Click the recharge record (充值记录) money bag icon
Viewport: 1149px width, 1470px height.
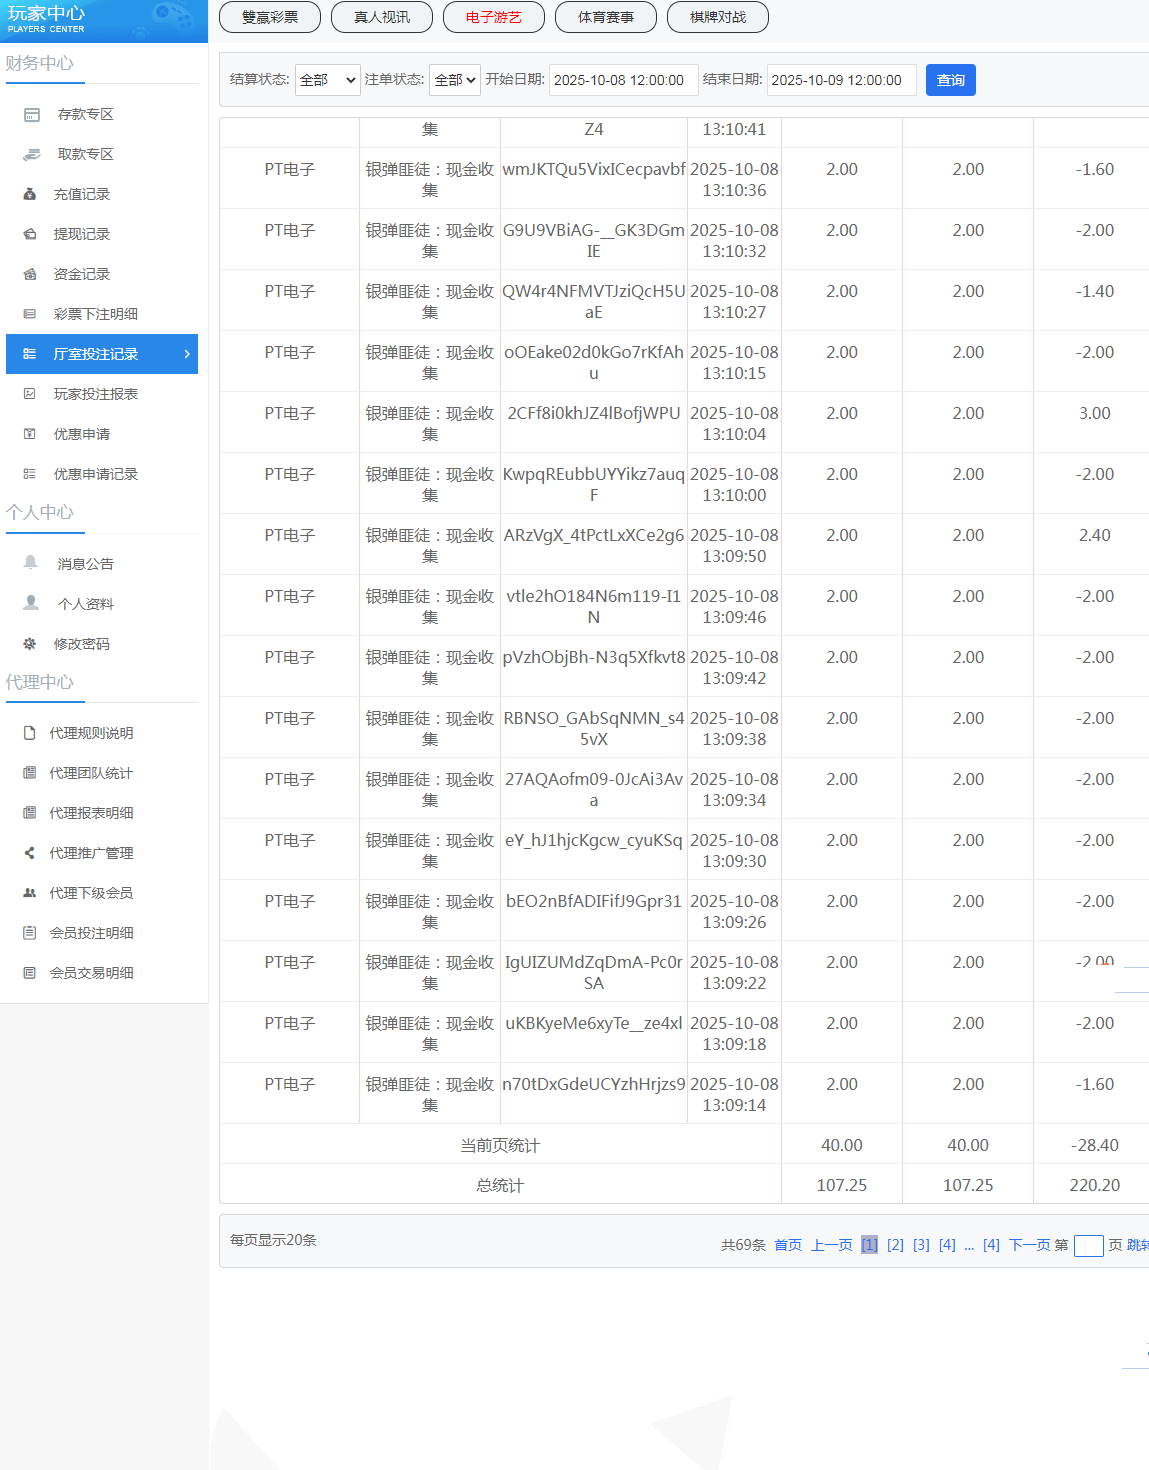[30, 194]
